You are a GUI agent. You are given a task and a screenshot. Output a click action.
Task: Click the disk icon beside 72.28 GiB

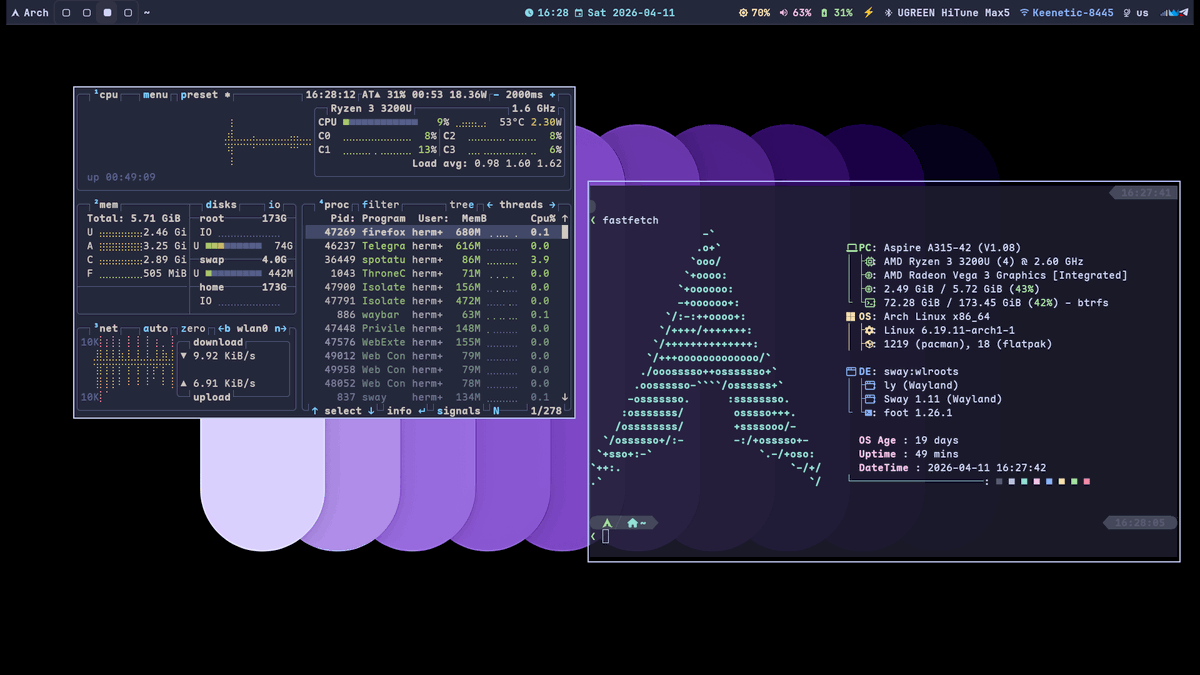tap(870, 303)
